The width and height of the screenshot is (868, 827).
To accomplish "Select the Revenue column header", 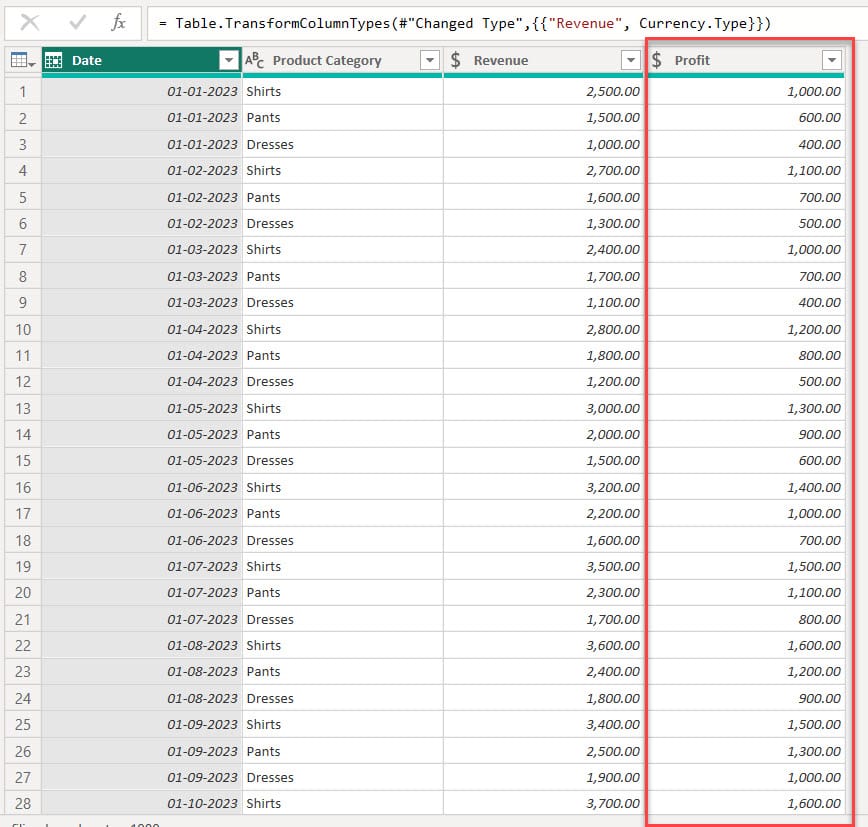I will pos(544,60).
